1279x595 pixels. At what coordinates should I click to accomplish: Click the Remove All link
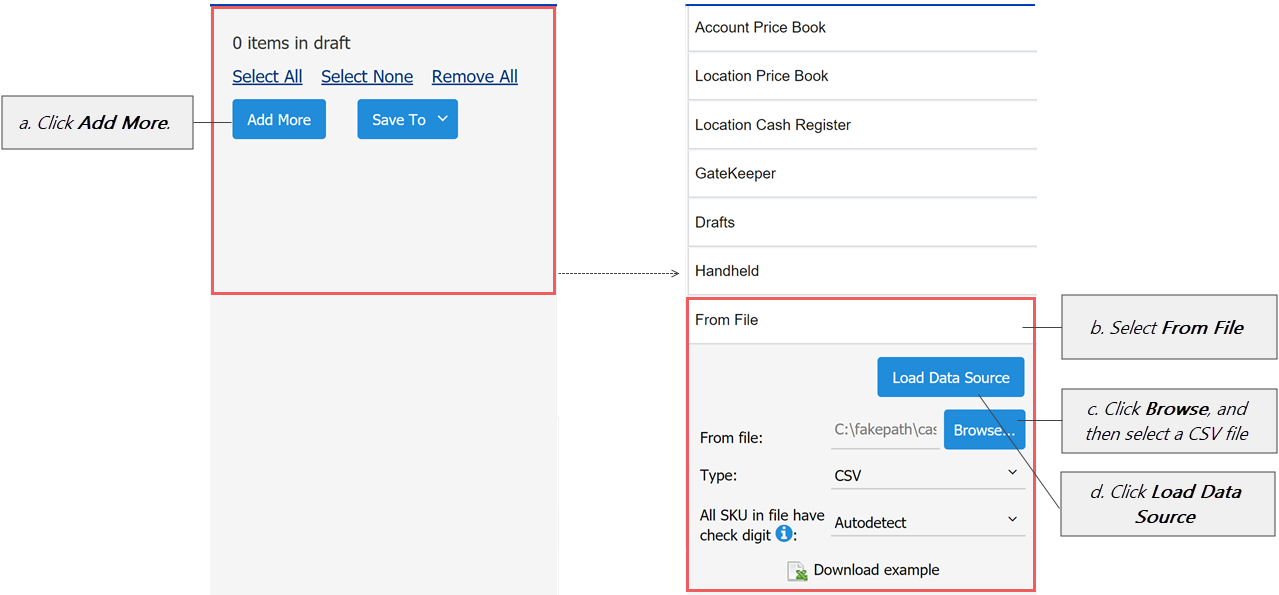[474, 76]
